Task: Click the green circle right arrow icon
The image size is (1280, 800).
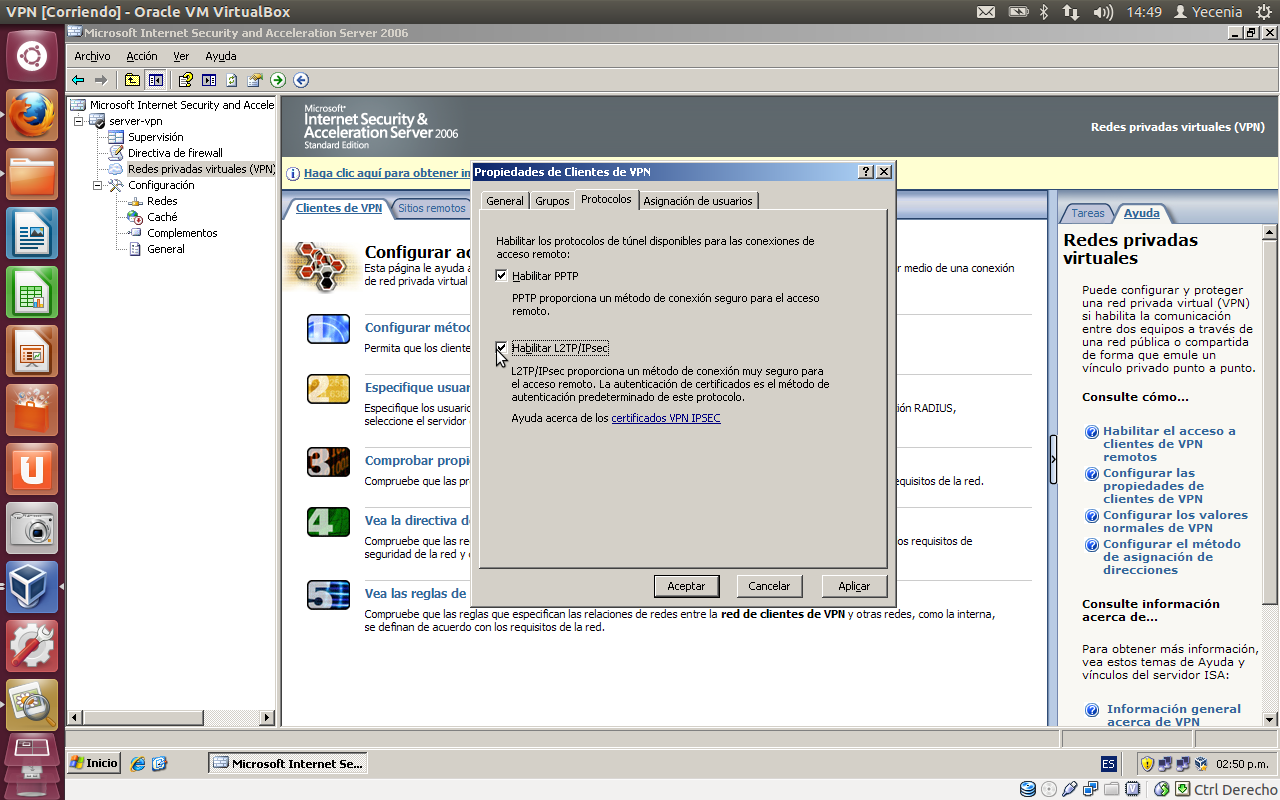Action: pos(278,80)
